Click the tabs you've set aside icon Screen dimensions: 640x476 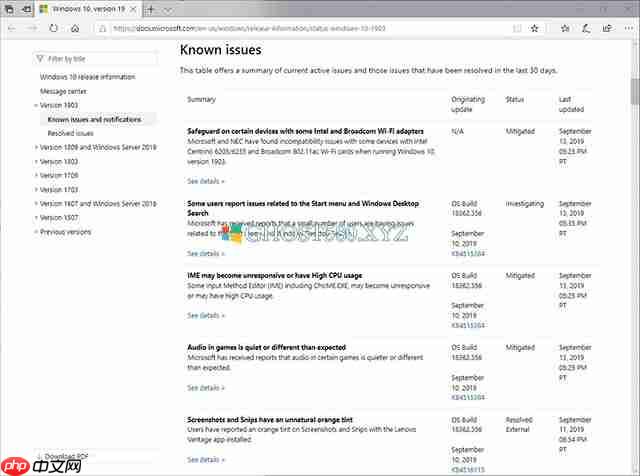coord(9,9)
